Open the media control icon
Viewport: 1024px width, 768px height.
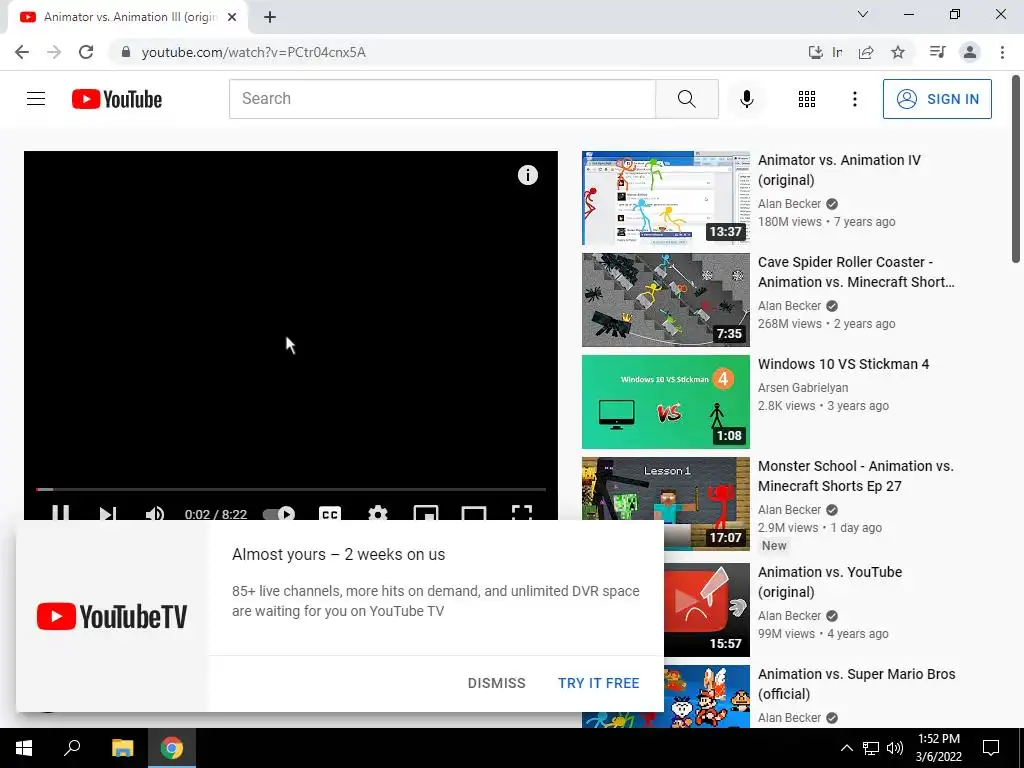point(937,52)
